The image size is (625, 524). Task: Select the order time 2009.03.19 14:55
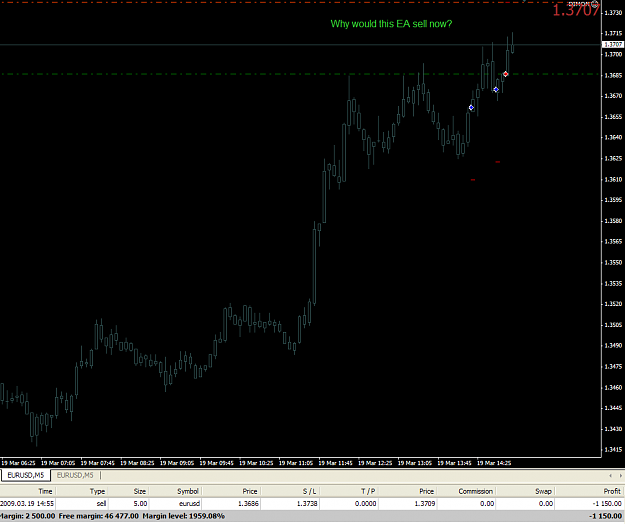(27, 504)
